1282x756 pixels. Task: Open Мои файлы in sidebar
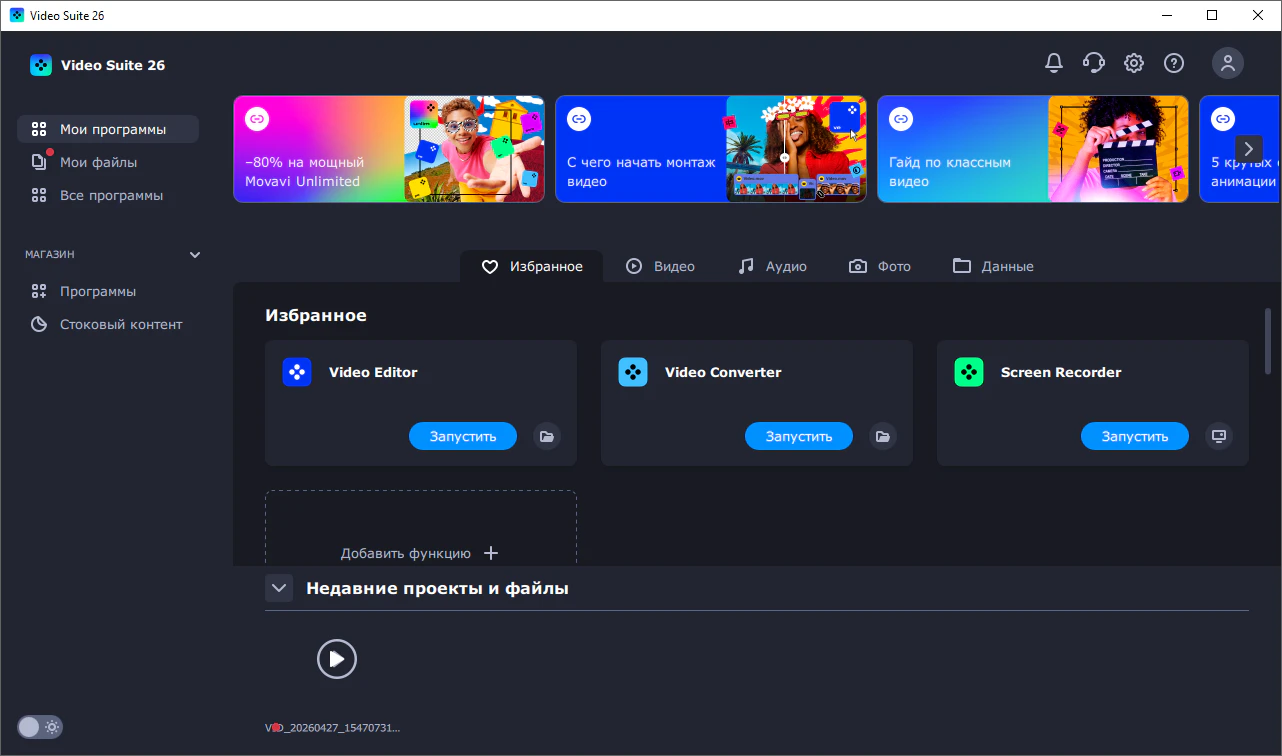click(x=108, y=162)
